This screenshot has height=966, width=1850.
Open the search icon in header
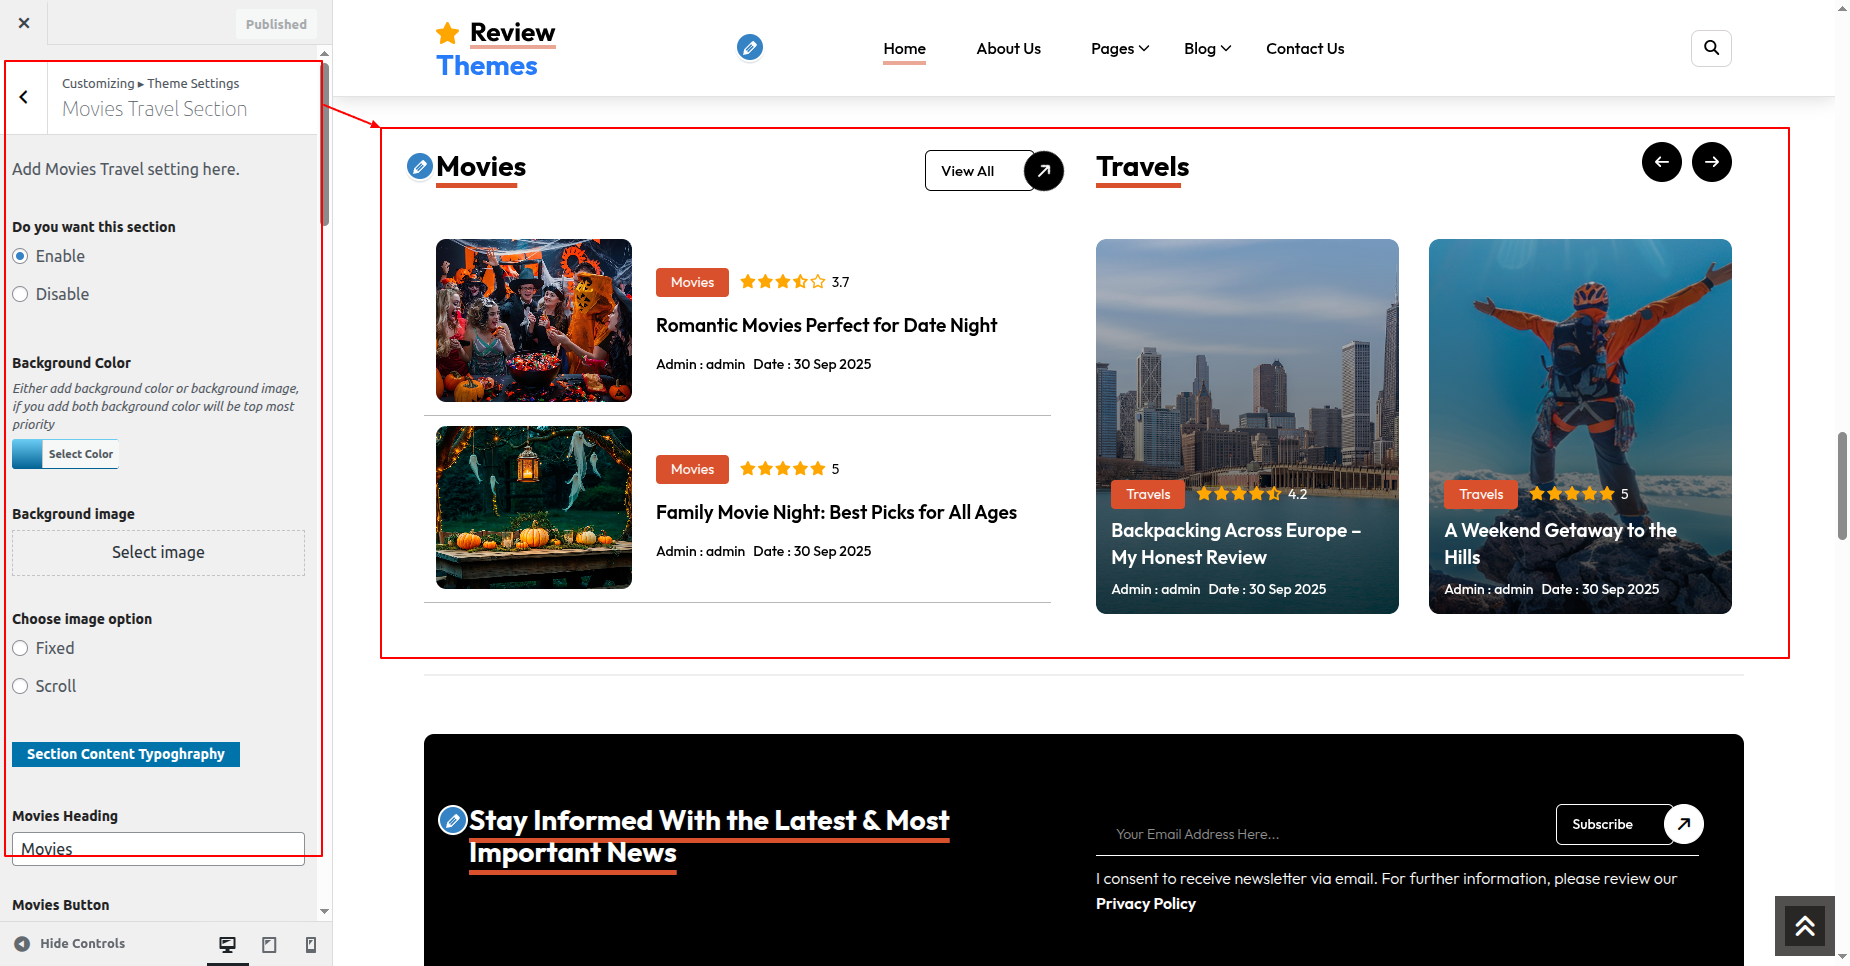[1711, 48]
